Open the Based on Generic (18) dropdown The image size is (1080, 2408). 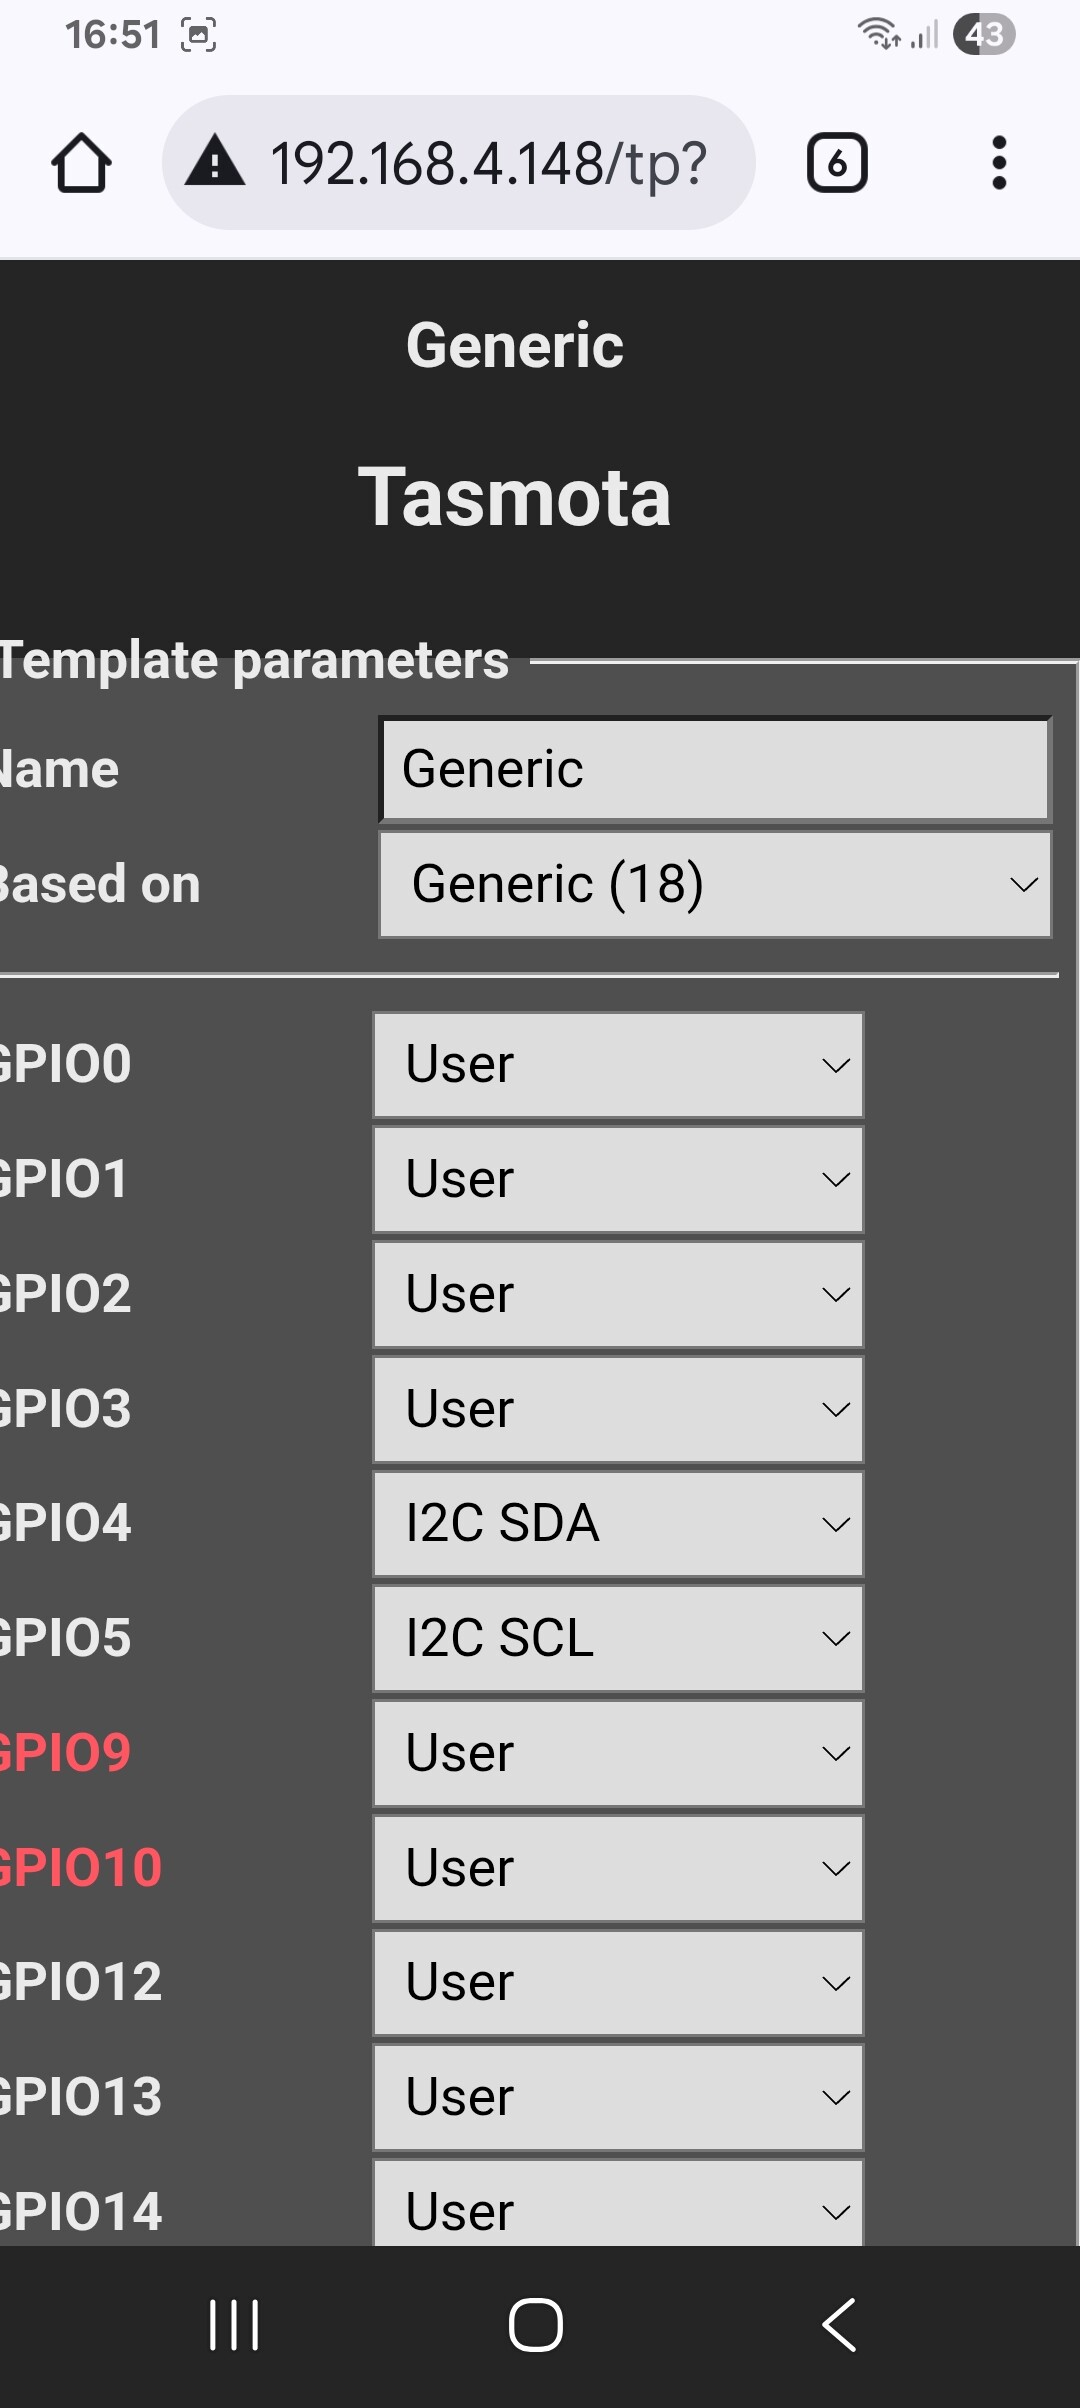[x=715, y=885]
